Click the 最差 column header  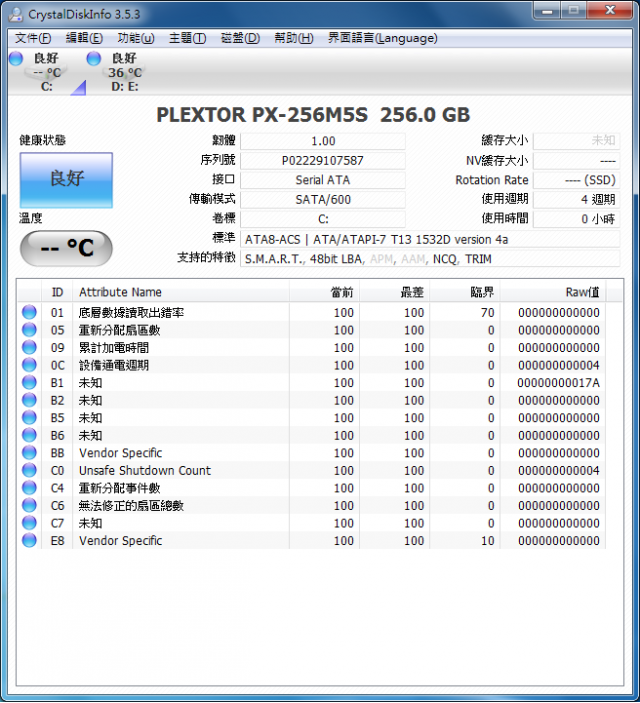point(395,292)
